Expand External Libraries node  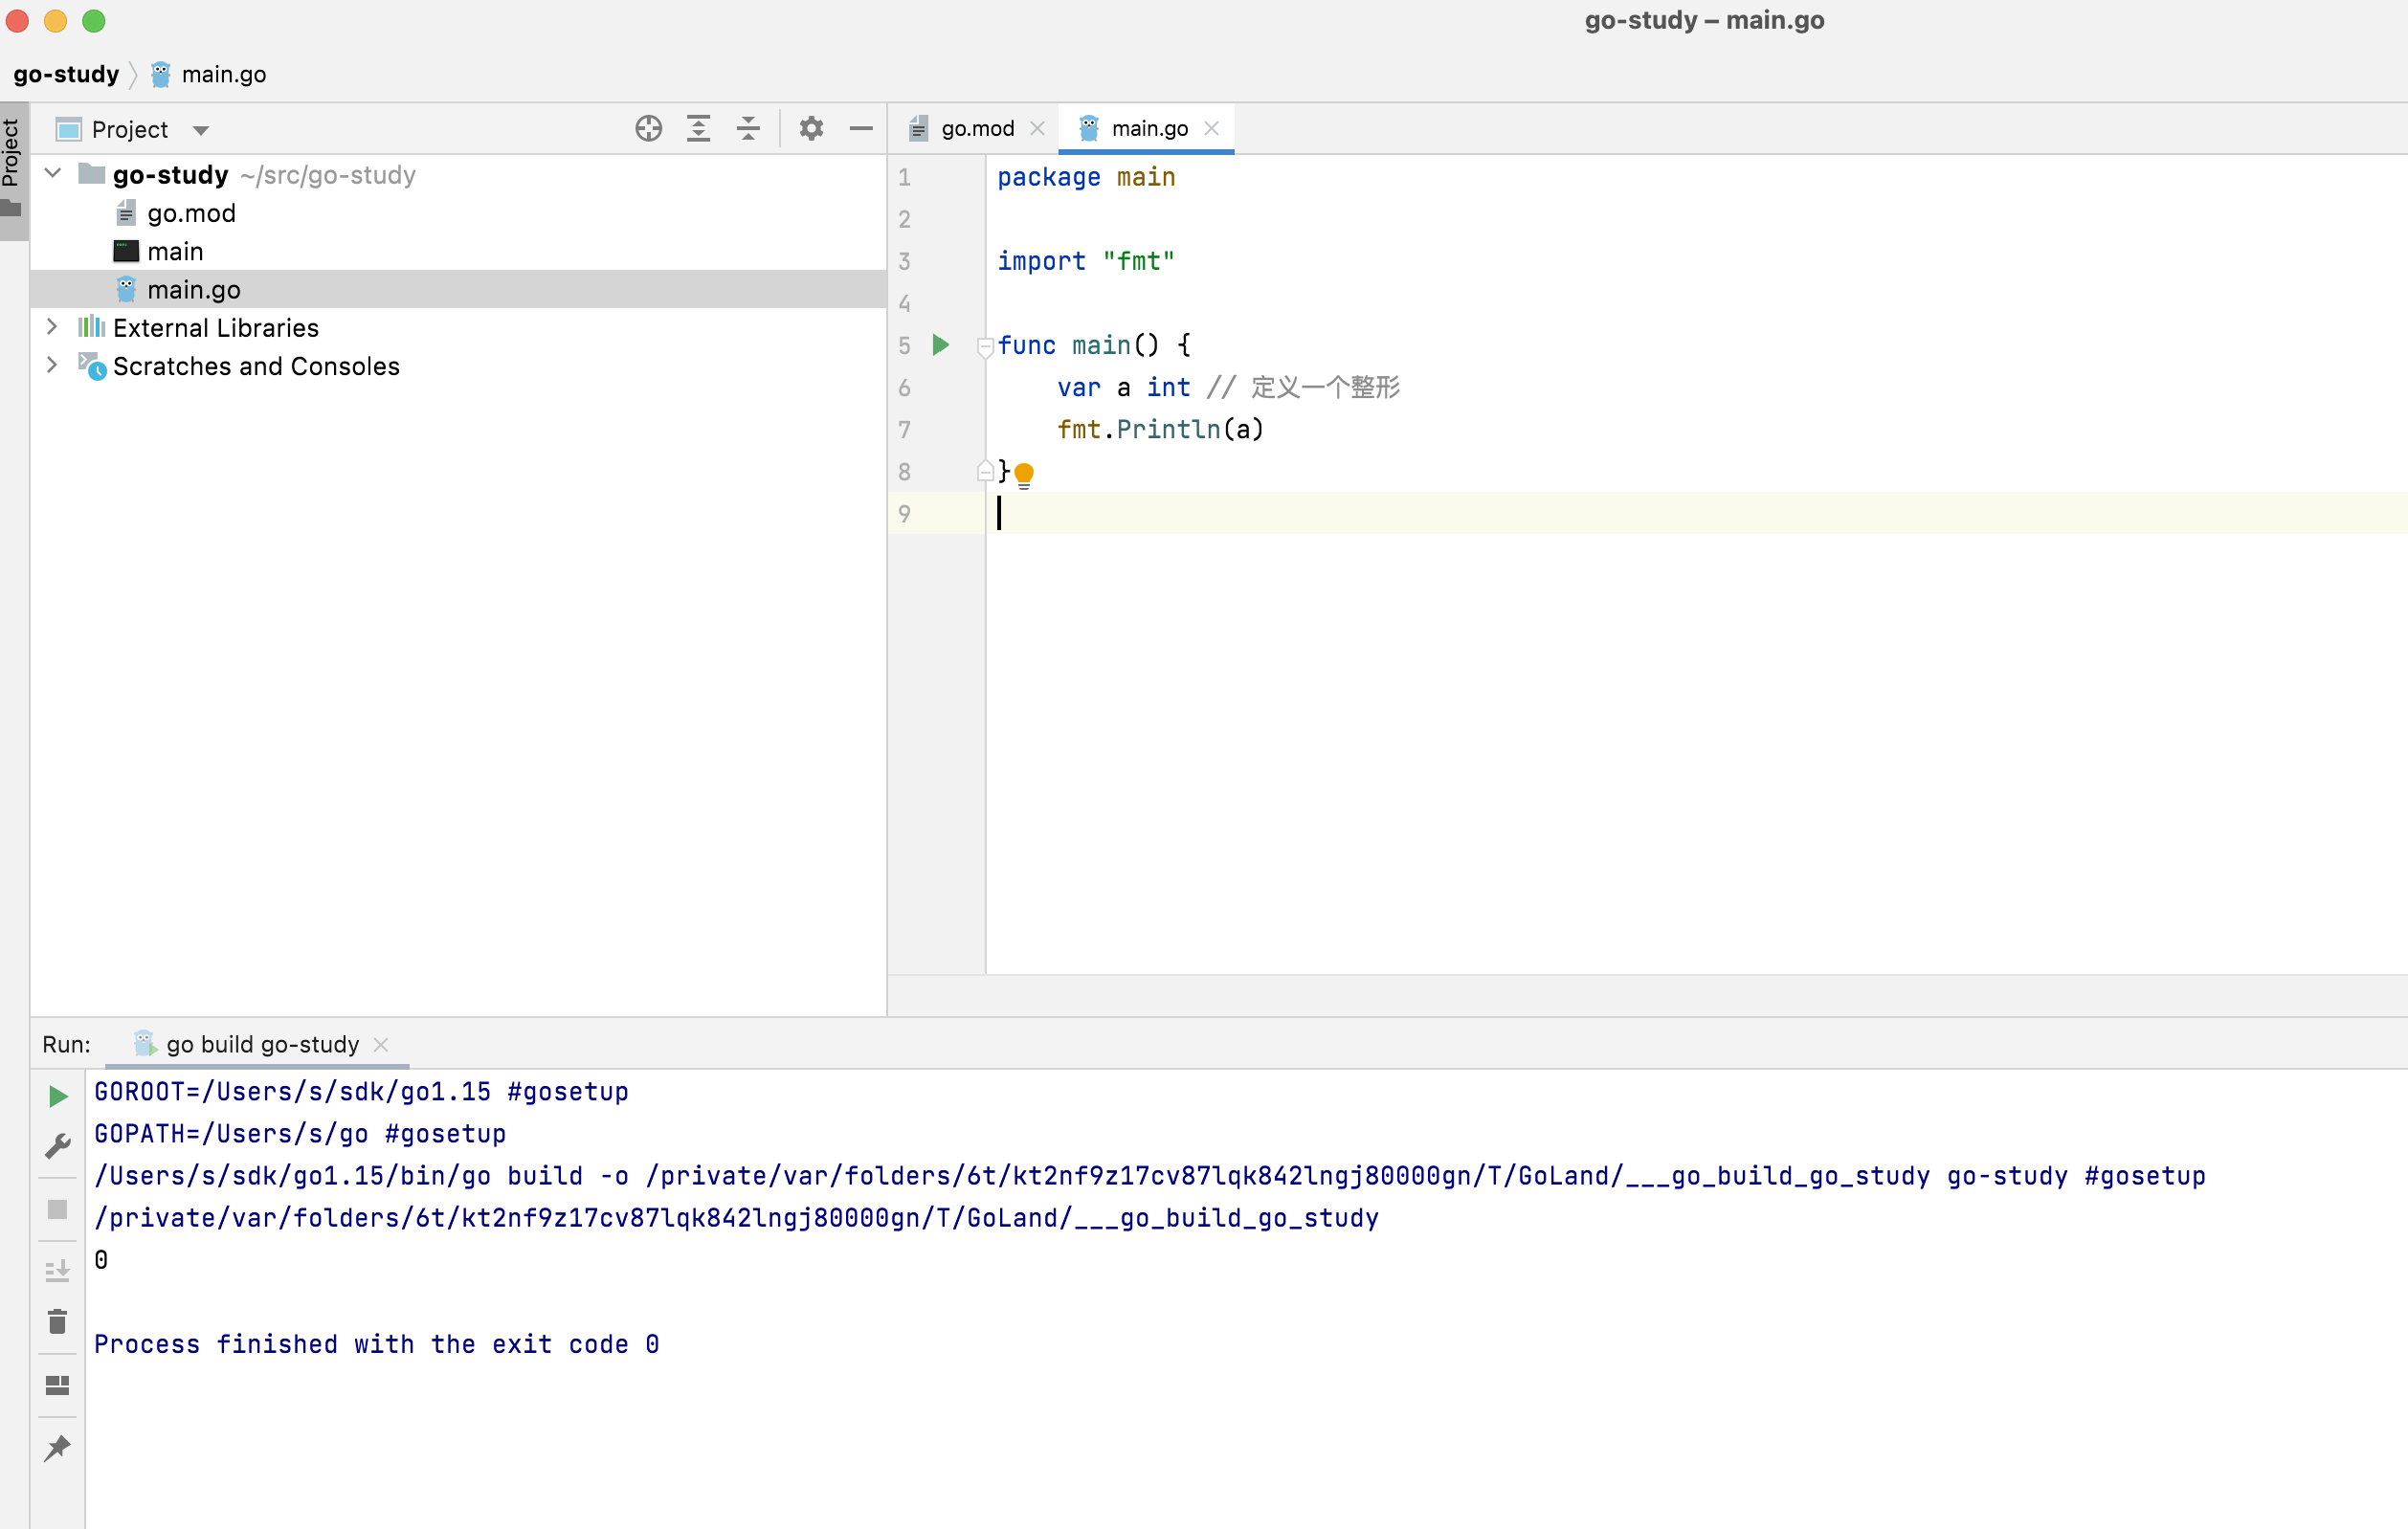pos(53,327)
